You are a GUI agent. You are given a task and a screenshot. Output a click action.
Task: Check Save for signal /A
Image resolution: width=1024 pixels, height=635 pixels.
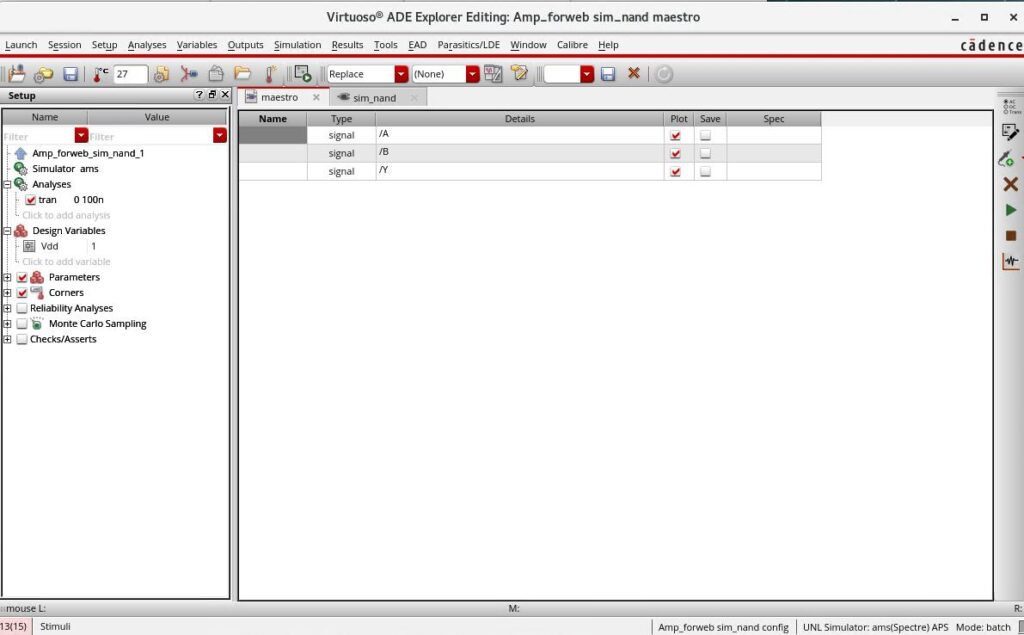pos(705,136)
